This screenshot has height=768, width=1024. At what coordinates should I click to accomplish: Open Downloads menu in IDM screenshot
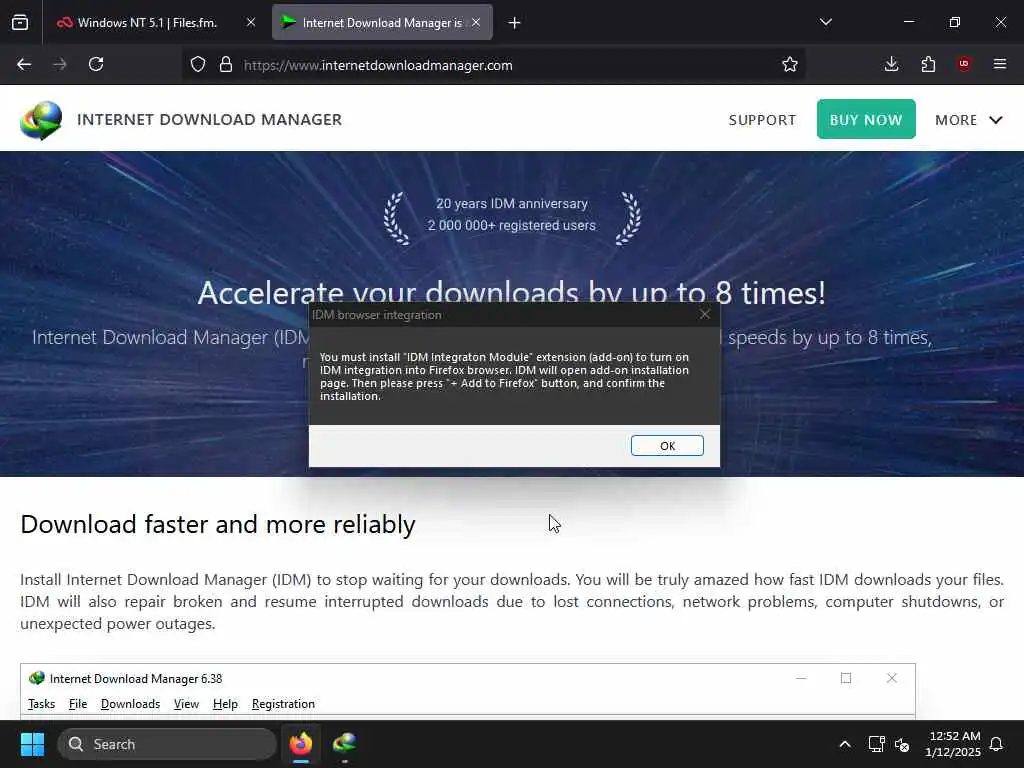click(x=131, y=704)
